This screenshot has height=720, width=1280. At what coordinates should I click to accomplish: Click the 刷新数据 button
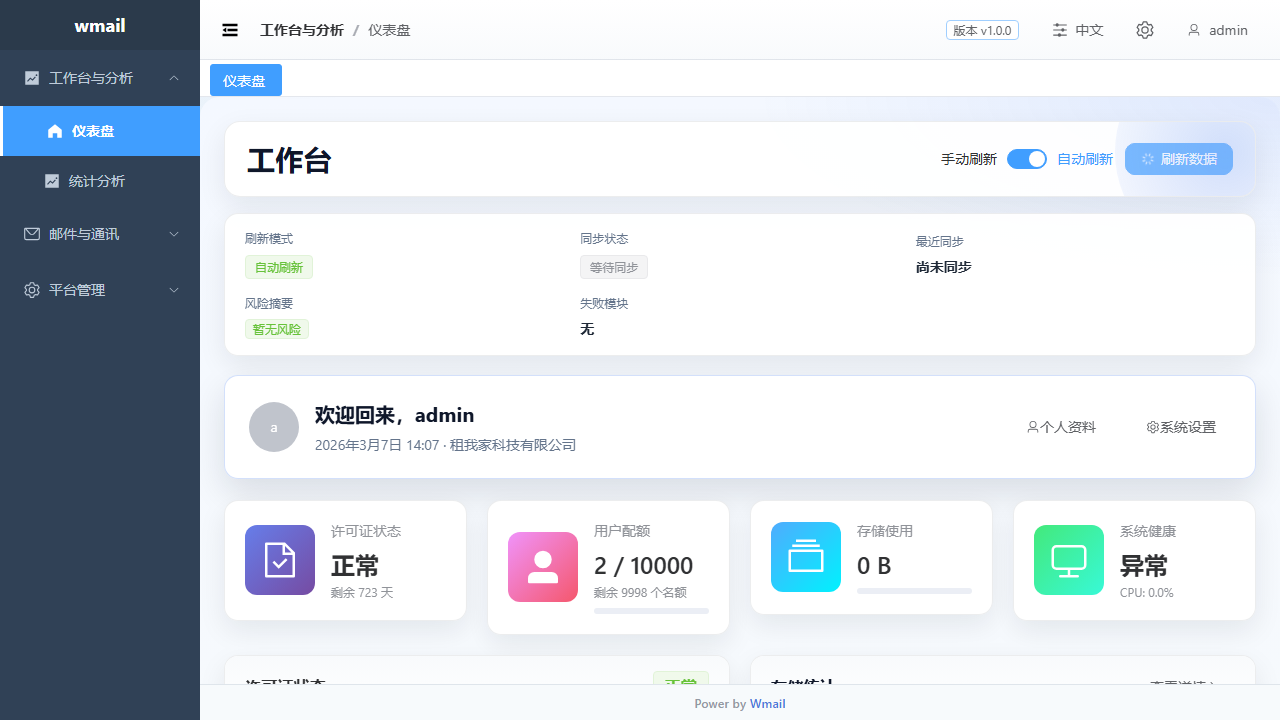coord(1179,159)
